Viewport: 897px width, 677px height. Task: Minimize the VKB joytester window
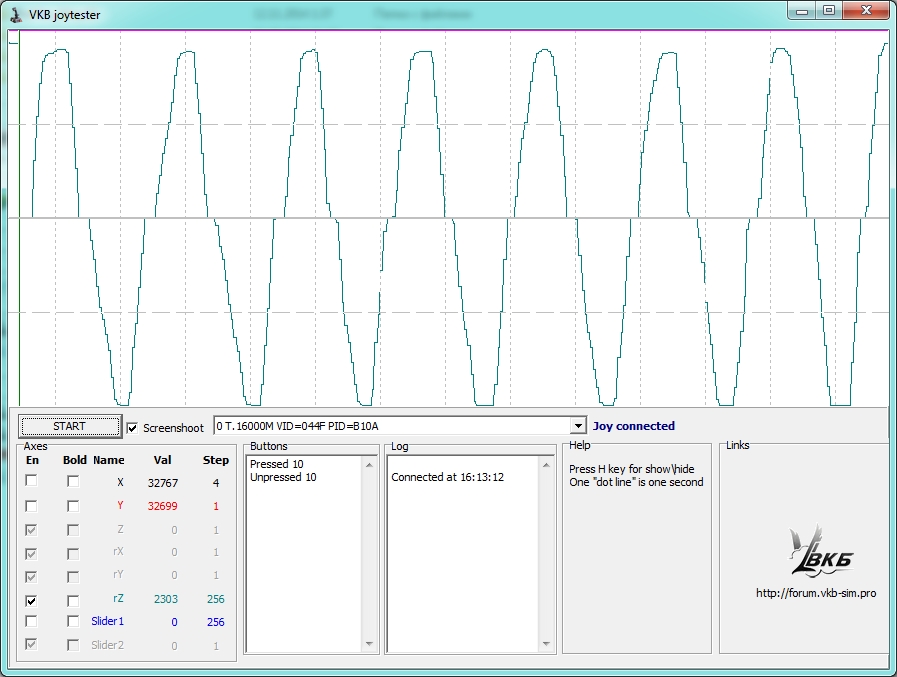[803, 10]
